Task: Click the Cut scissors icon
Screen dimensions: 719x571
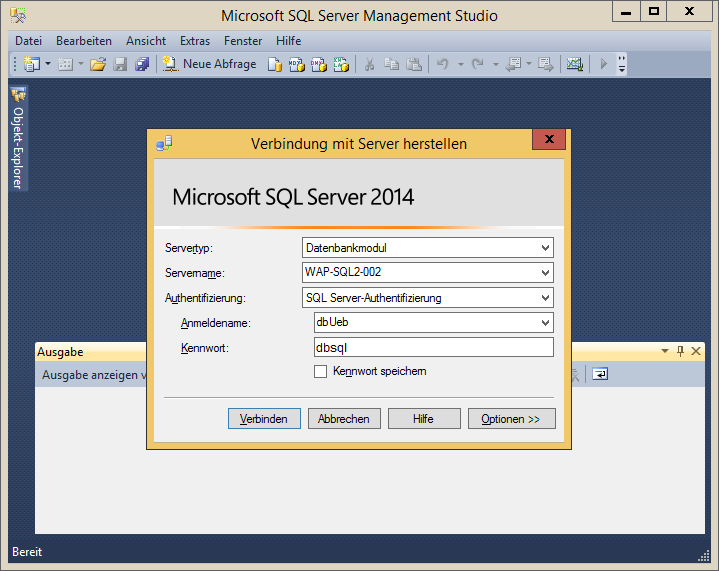Action: [369, 64]
